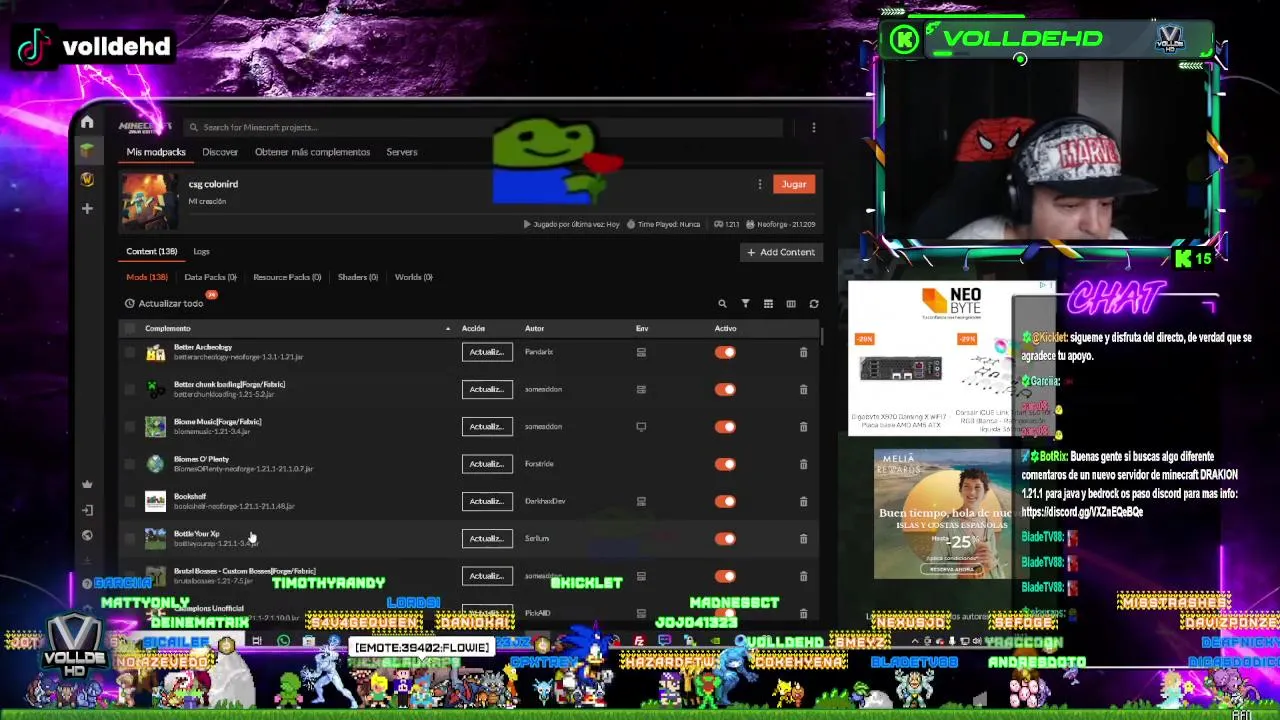Click the Autor column header
This screenshot has height=720, width=1280.
coord(534,329)
